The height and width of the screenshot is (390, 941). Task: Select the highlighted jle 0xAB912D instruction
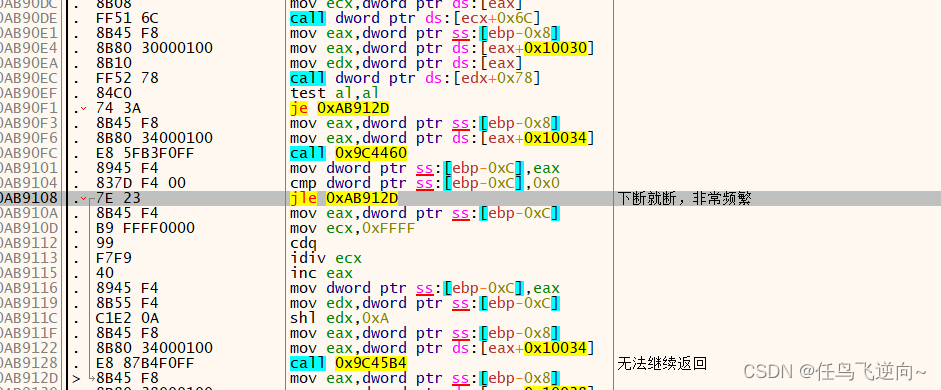pyautogui.click(x=344, y=199)
